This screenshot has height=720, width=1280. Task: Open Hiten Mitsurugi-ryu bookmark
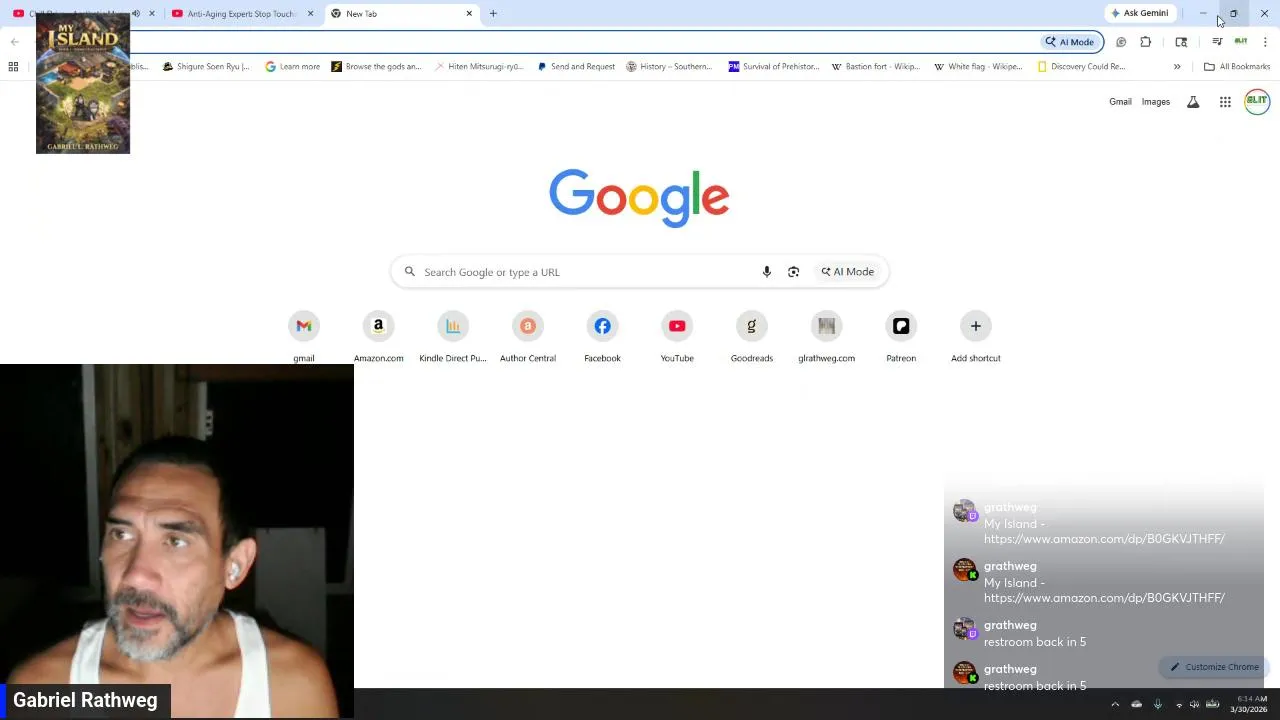click(x=479, y=67)
